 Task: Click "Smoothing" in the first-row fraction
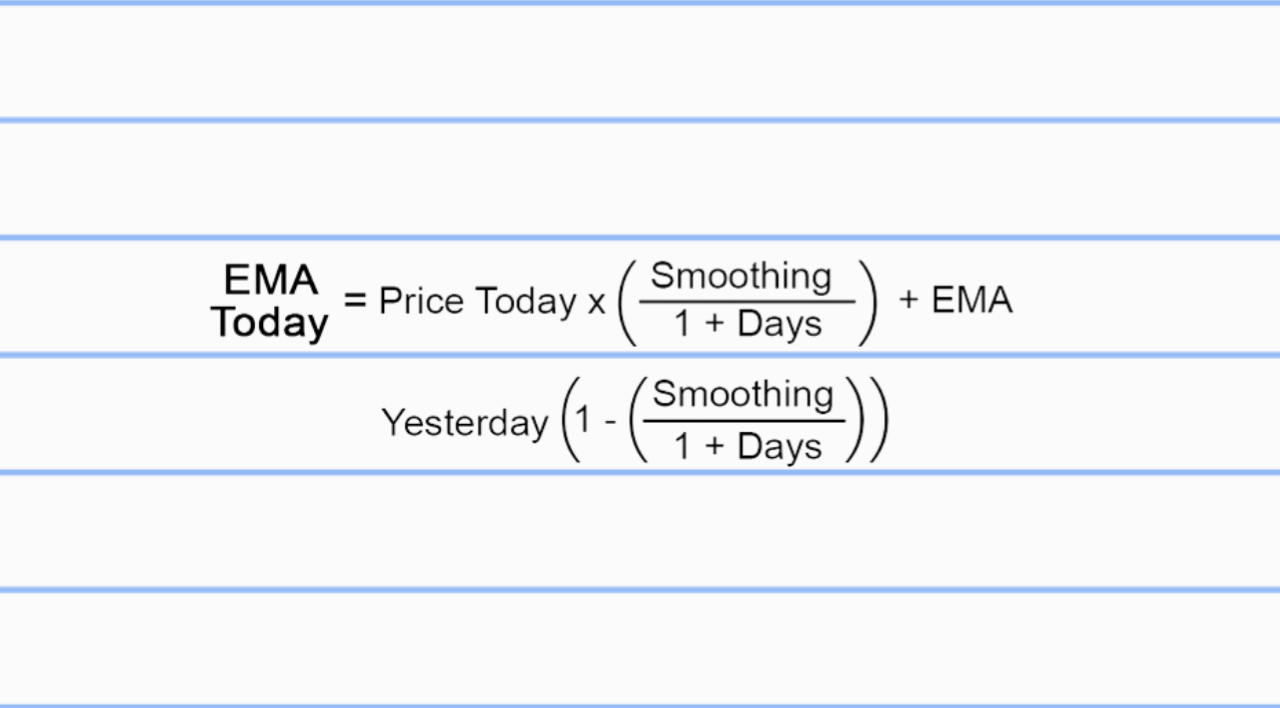coord(741,277)
